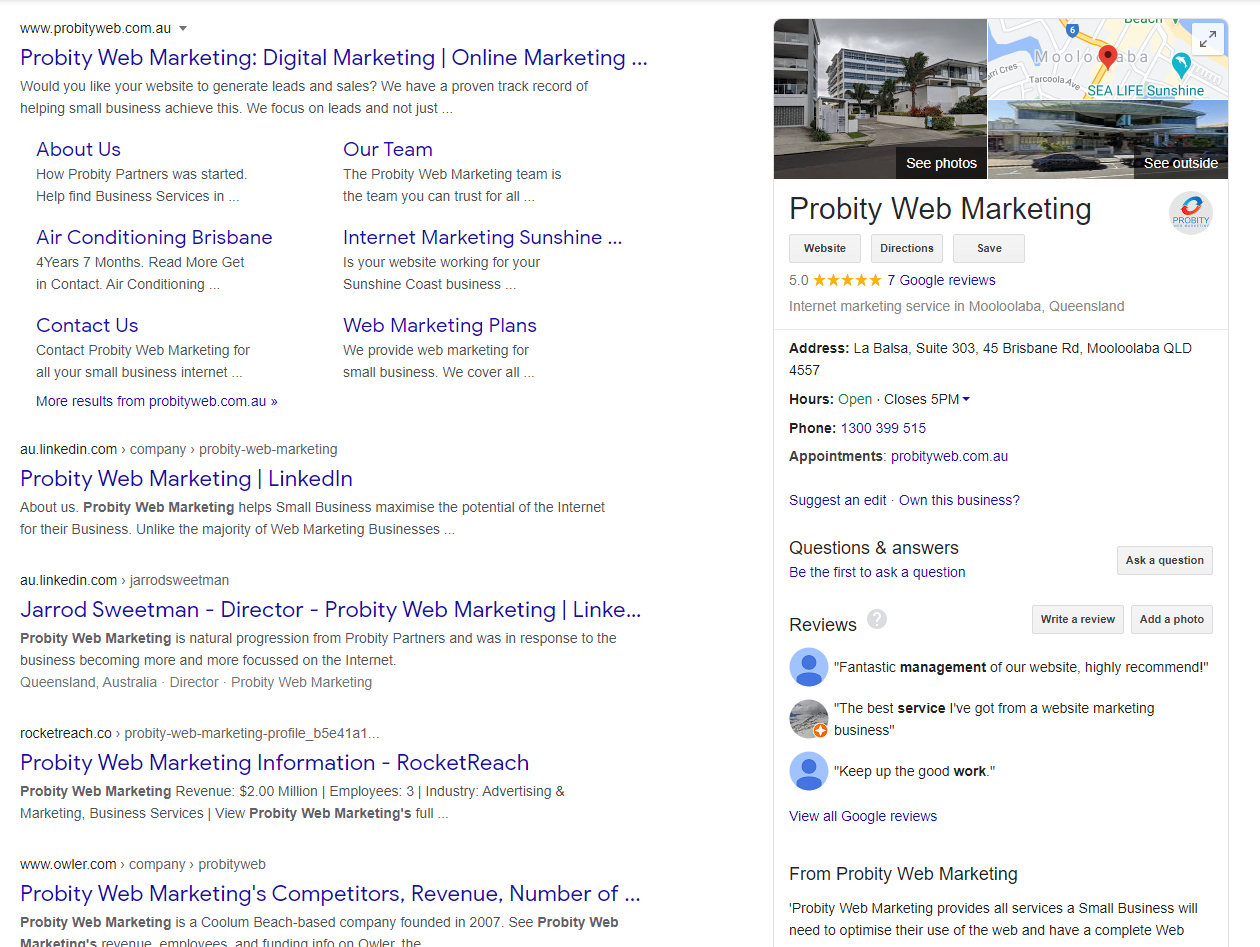Click Own this business?
Screen dimensions: 1260x947
[959, 500]
